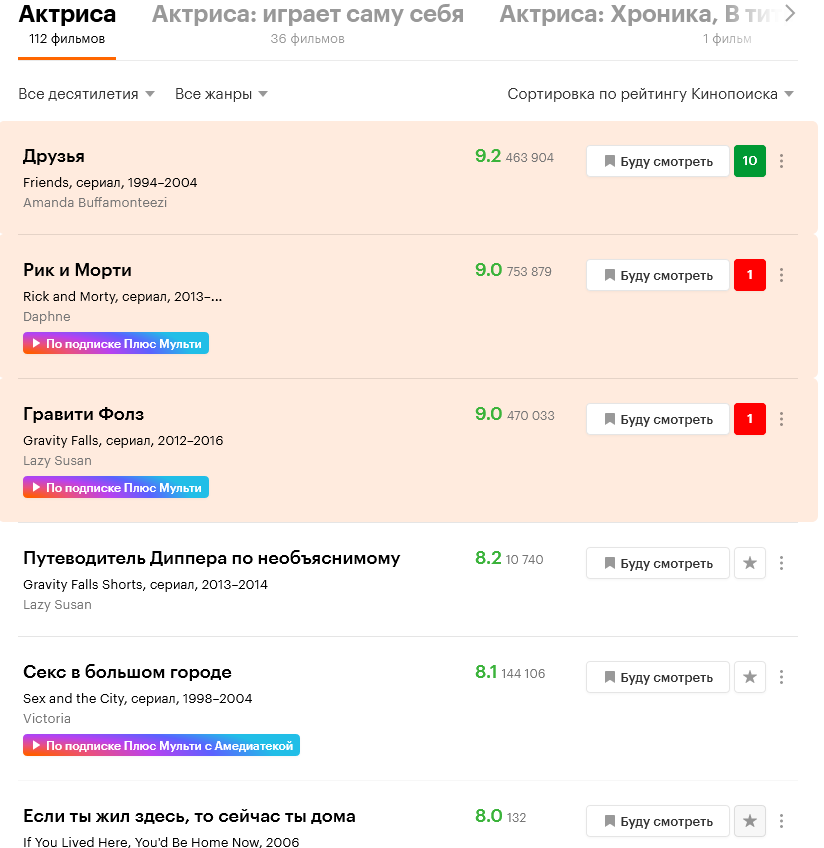Switch to Актриса: играет саму себя tab
Viewport: 824px width, 848px height.
(308, 24)
